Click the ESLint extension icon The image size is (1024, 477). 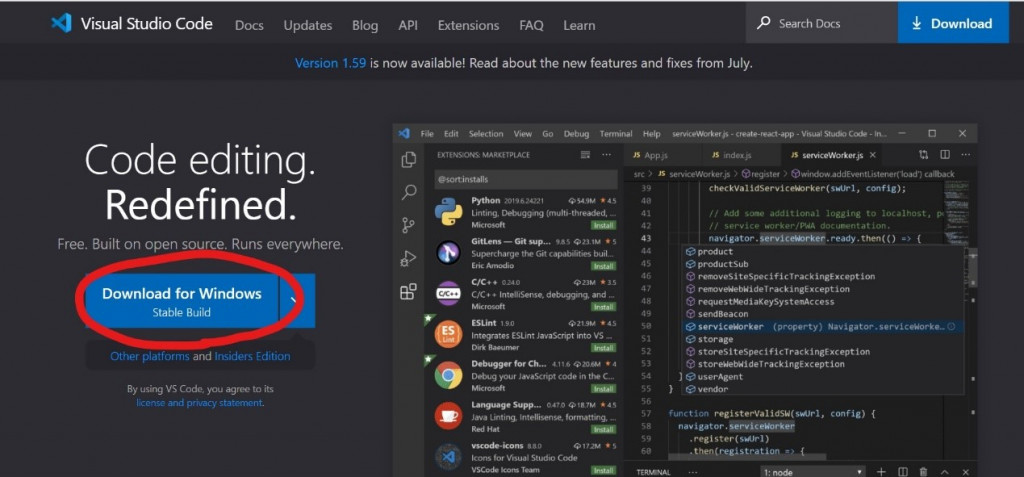coord(449,334)
